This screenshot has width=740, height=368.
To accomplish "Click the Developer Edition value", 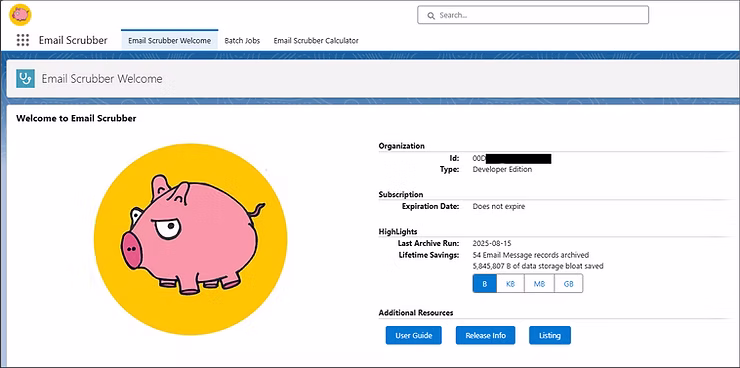I will coord(502,169).
